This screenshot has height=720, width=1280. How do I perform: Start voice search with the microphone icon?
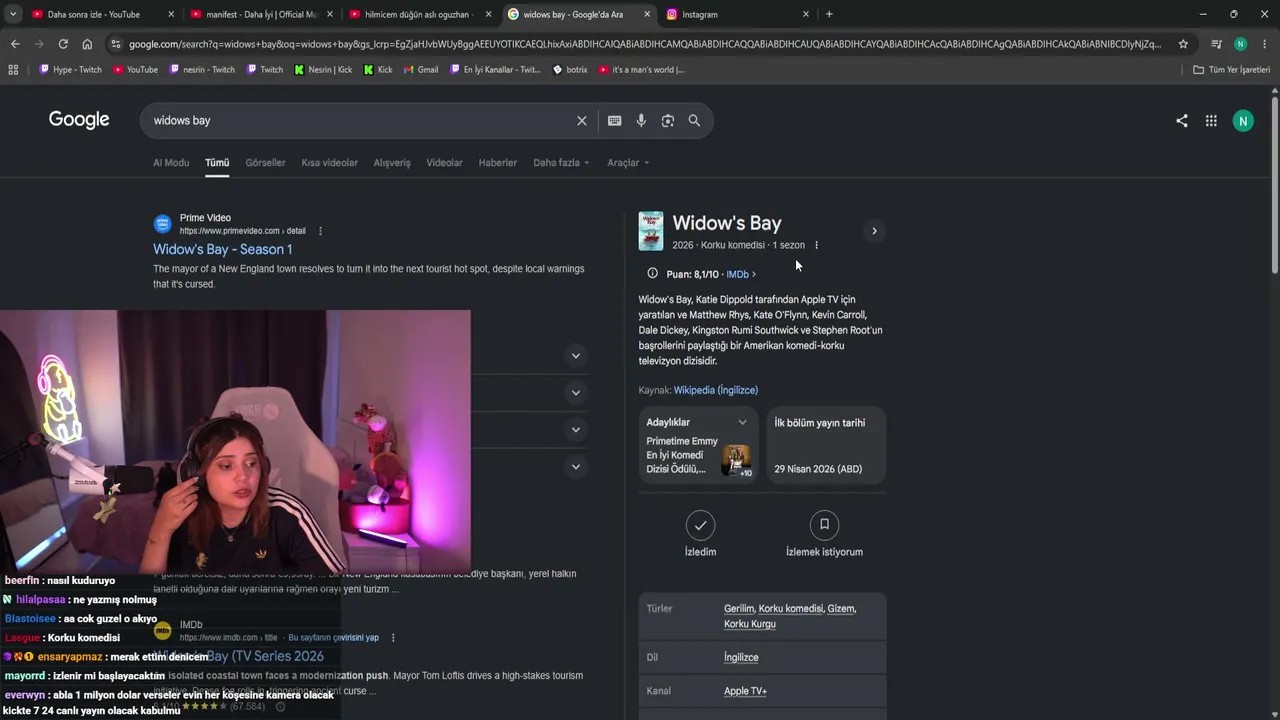point(641,121)
